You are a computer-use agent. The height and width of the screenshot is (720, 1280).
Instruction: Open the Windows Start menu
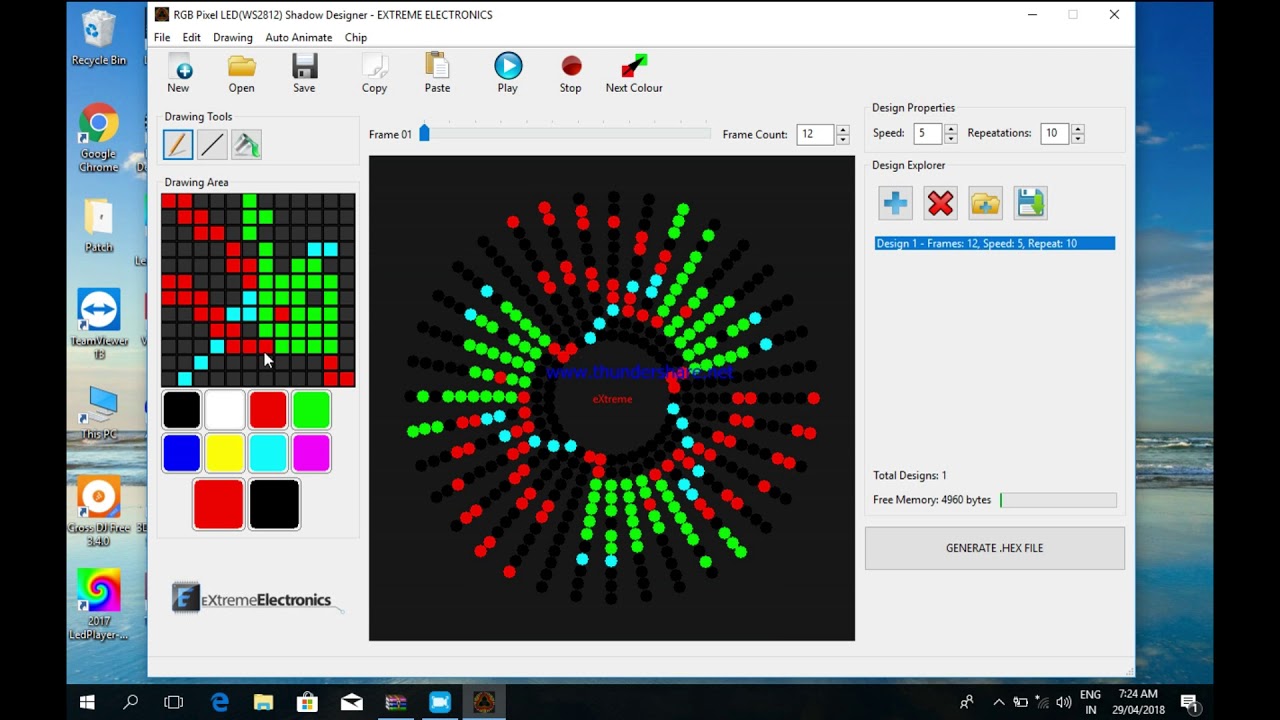click(x=87, y=702)
